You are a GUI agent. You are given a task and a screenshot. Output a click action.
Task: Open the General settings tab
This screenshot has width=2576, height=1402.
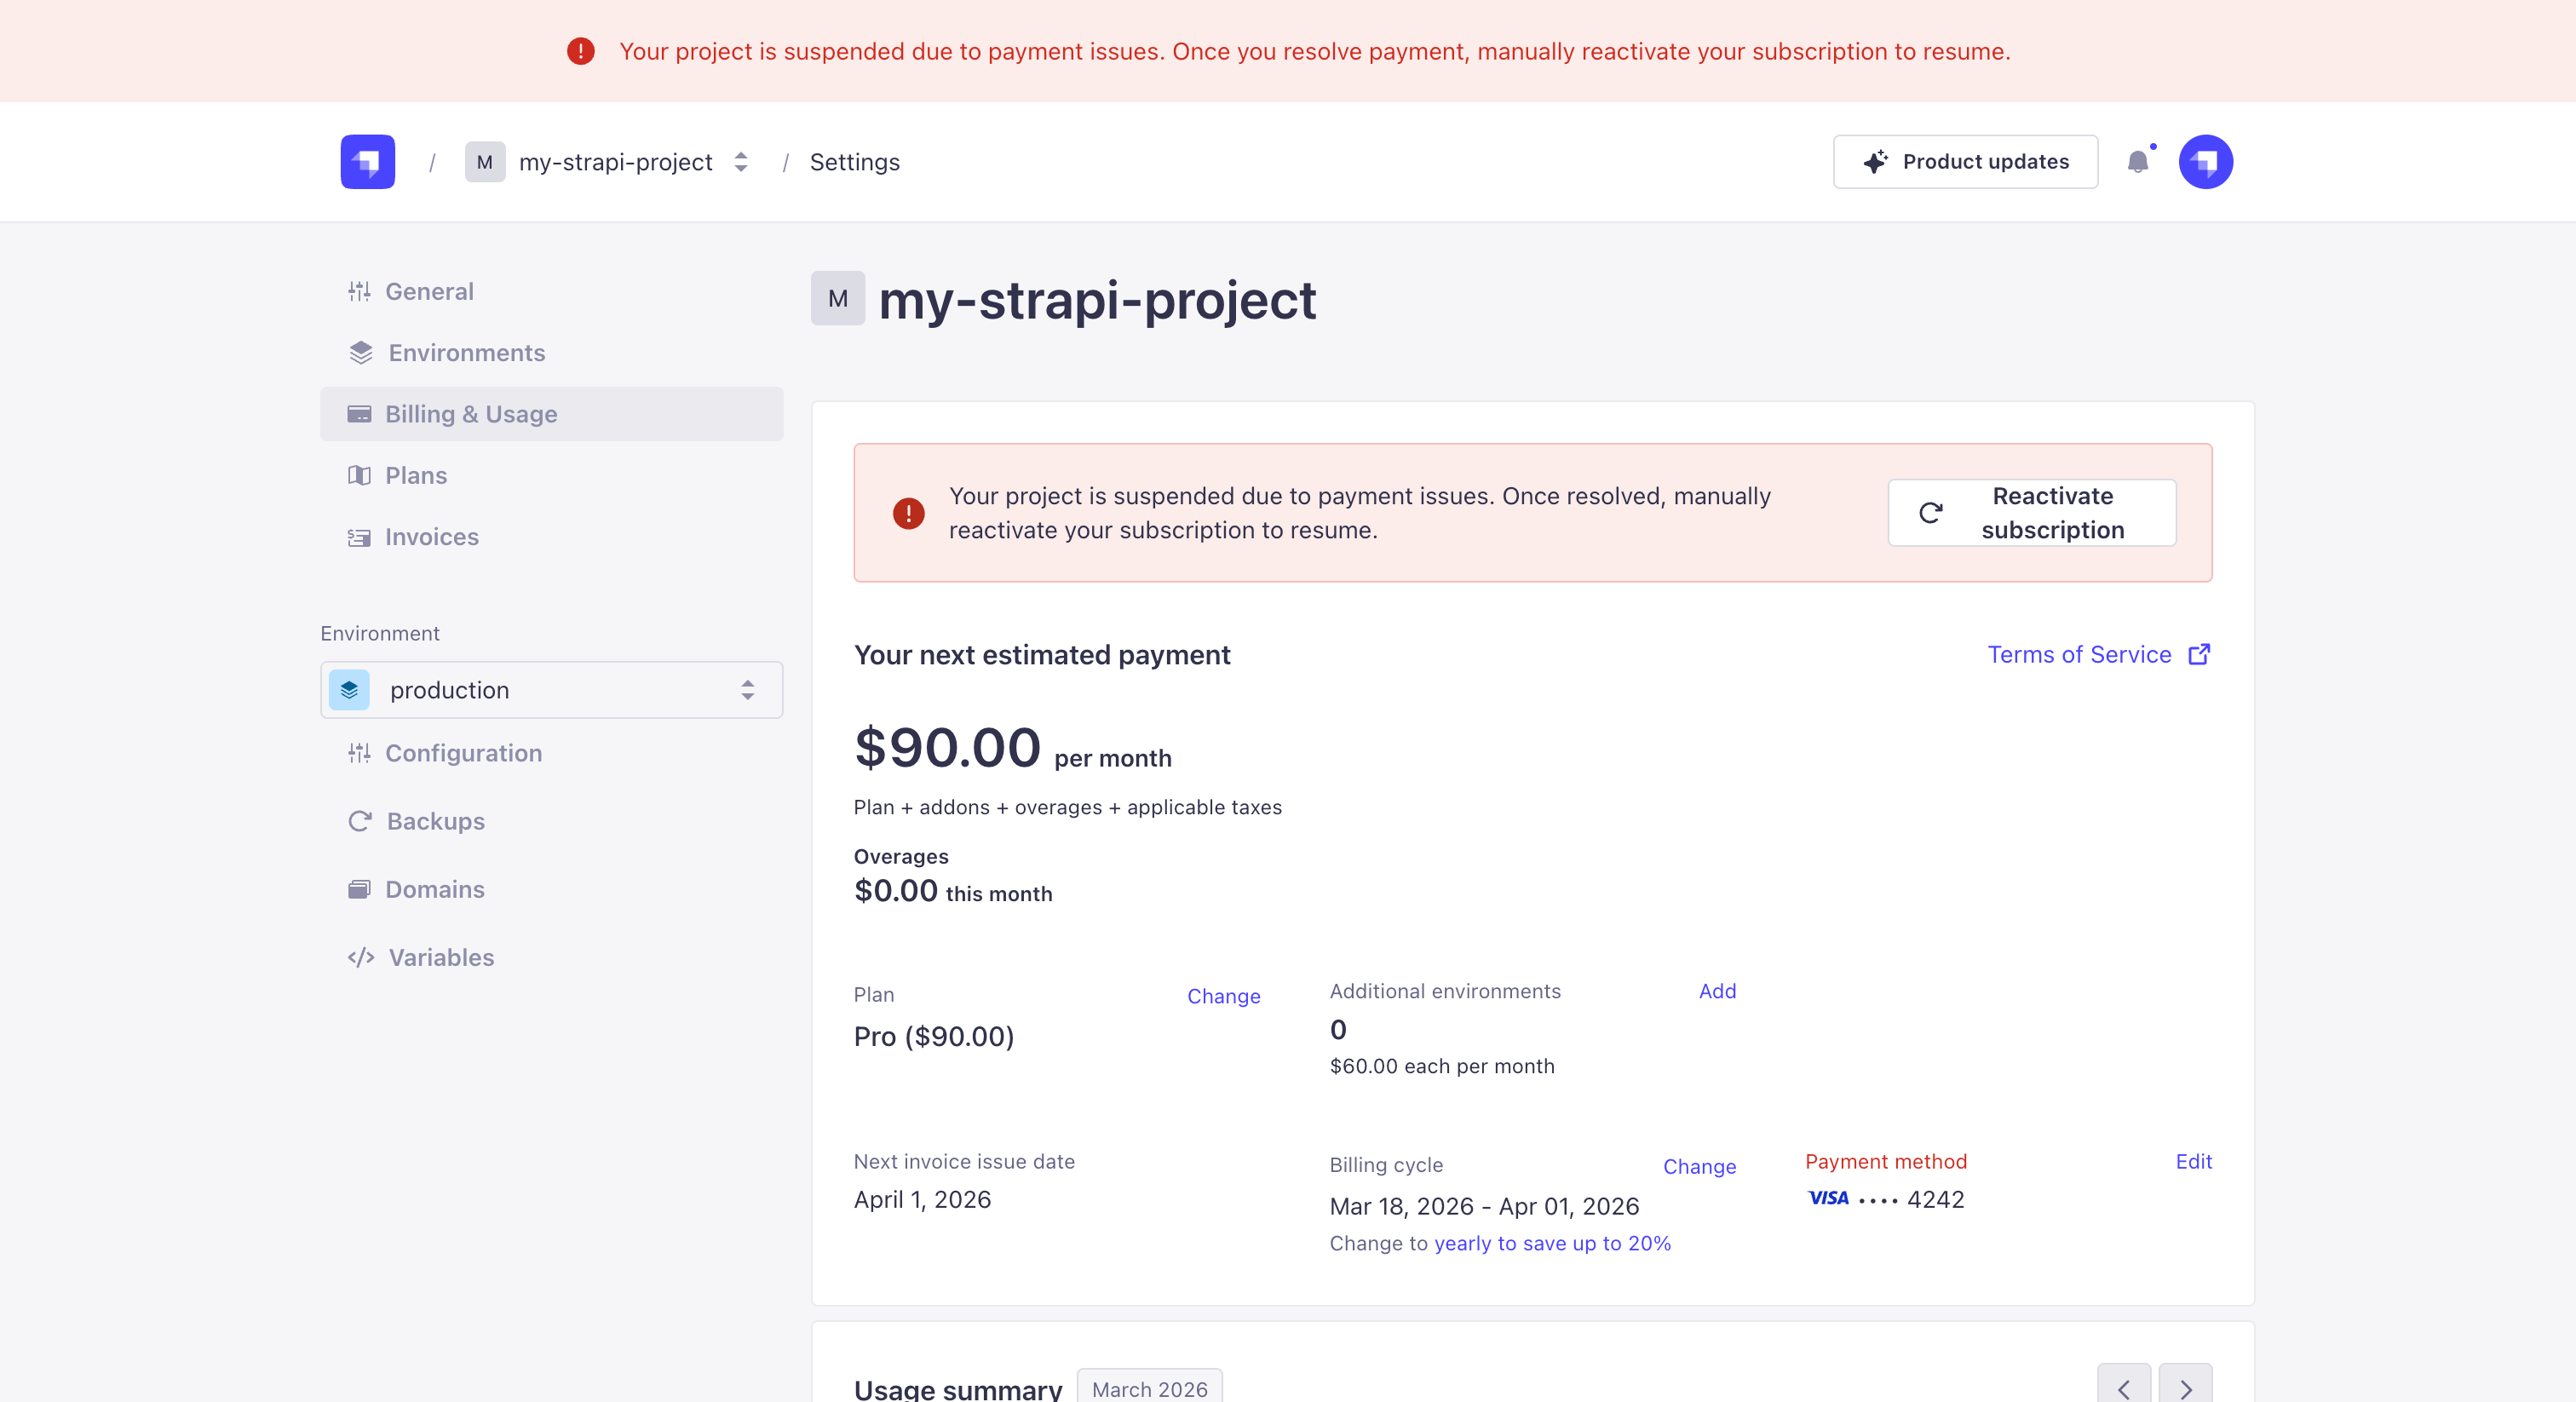click(429, 291)
